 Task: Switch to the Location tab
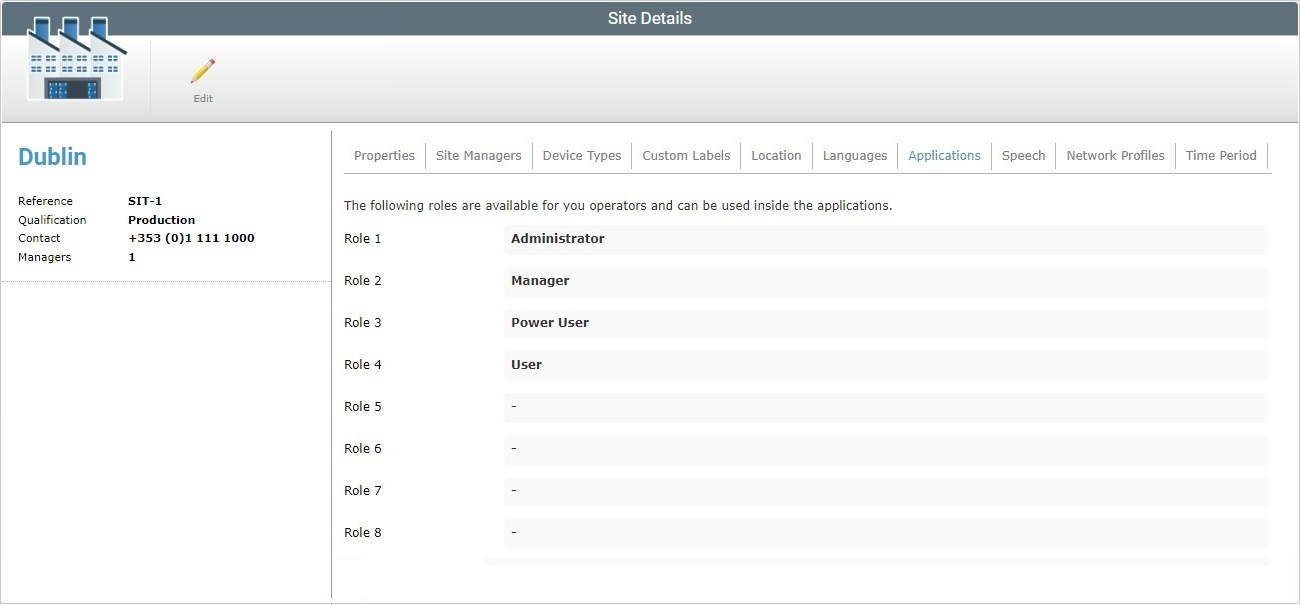[776, 155]
